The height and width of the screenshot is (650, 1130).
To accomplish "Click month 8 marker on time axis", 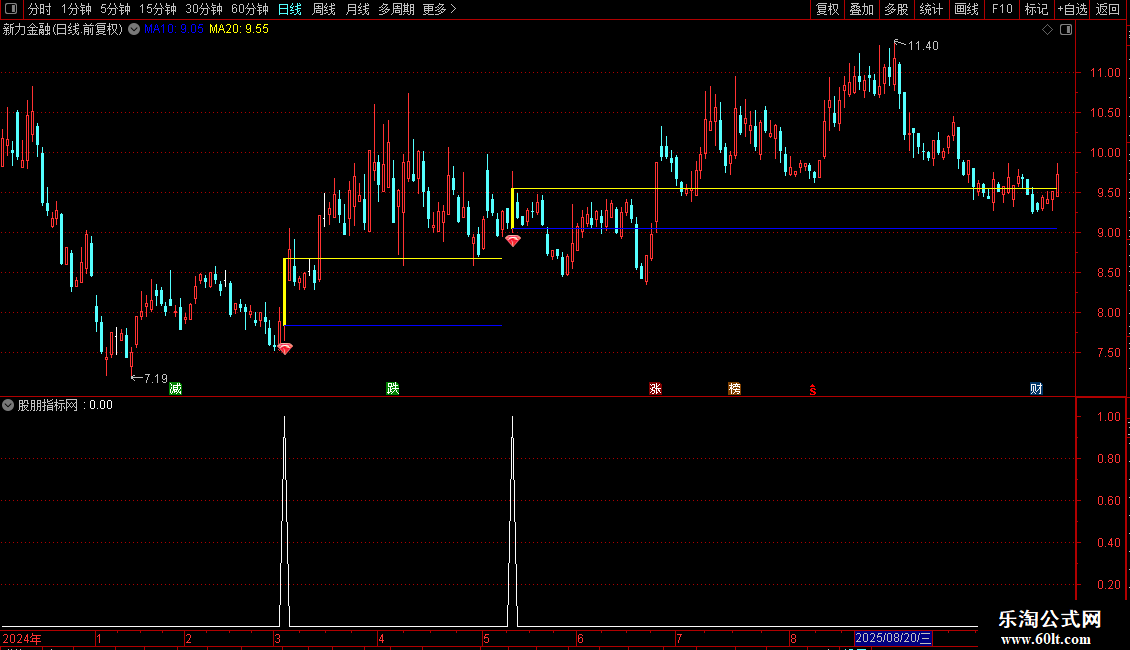I will click(x=793, y=638).
